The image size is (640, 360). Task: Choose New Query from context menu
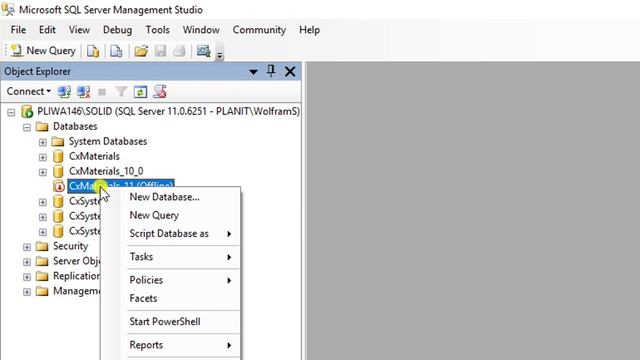(x=154, y=216)
